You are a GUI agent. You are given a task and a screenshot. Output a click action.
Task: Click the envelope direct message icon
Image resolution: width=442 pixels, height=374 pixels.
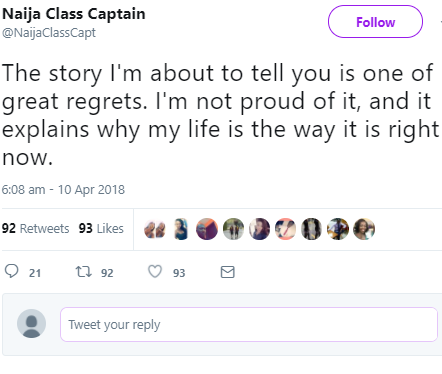click(228, 272)
